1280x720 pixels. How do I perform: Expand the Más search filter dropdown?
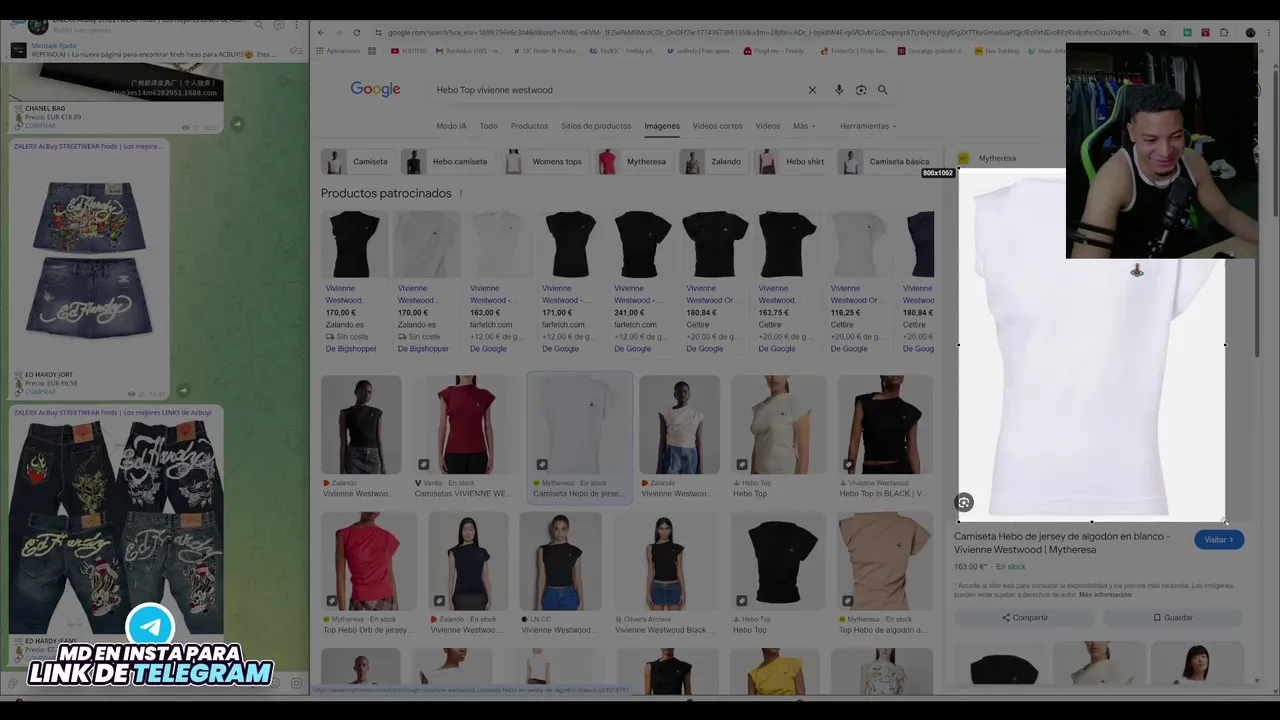804,126
